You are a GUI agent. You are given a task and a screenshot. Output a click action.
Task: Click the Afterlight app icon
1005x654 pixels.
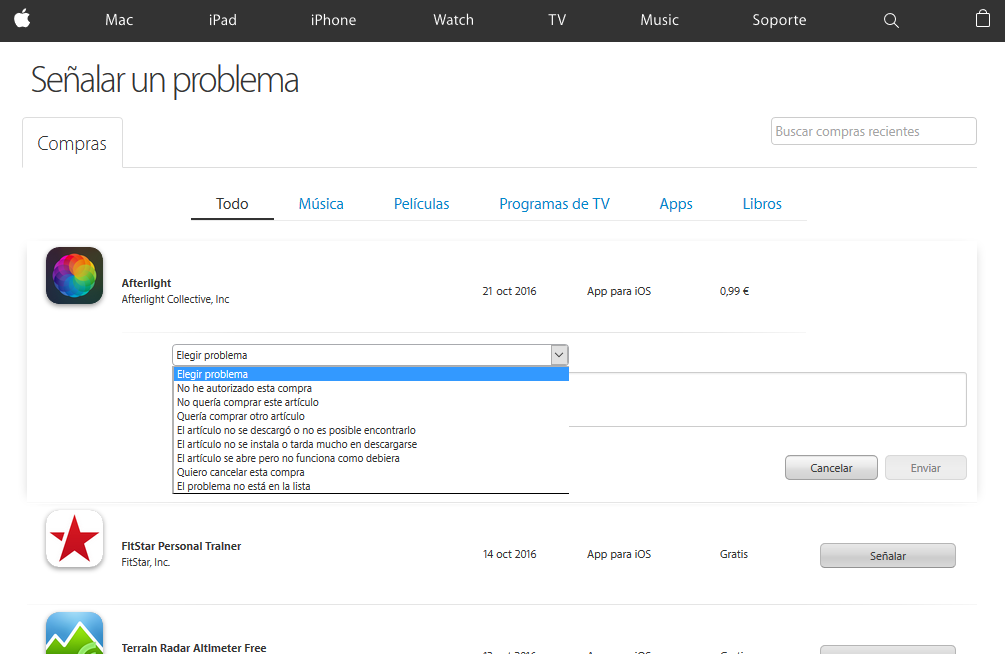point(74,276)
